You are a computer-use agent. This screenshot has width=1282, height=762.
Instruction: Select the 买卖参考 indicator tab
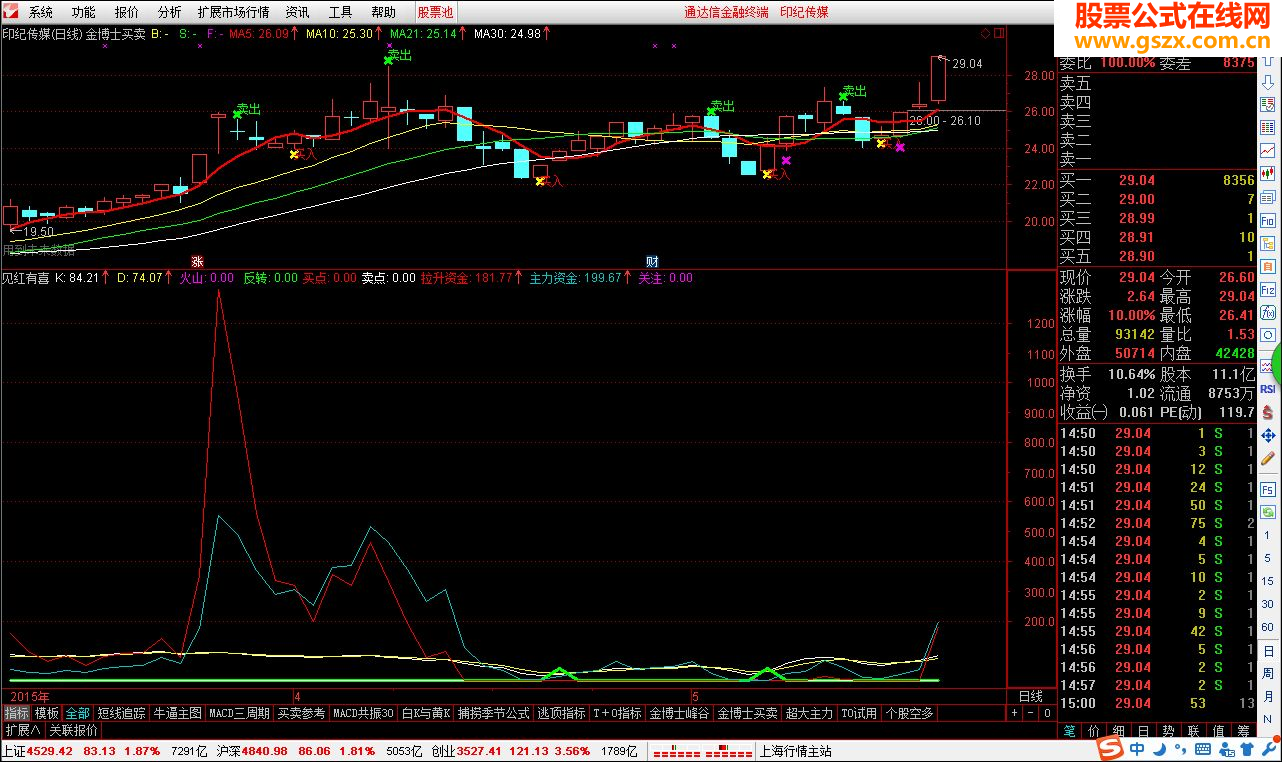[301, 713]
